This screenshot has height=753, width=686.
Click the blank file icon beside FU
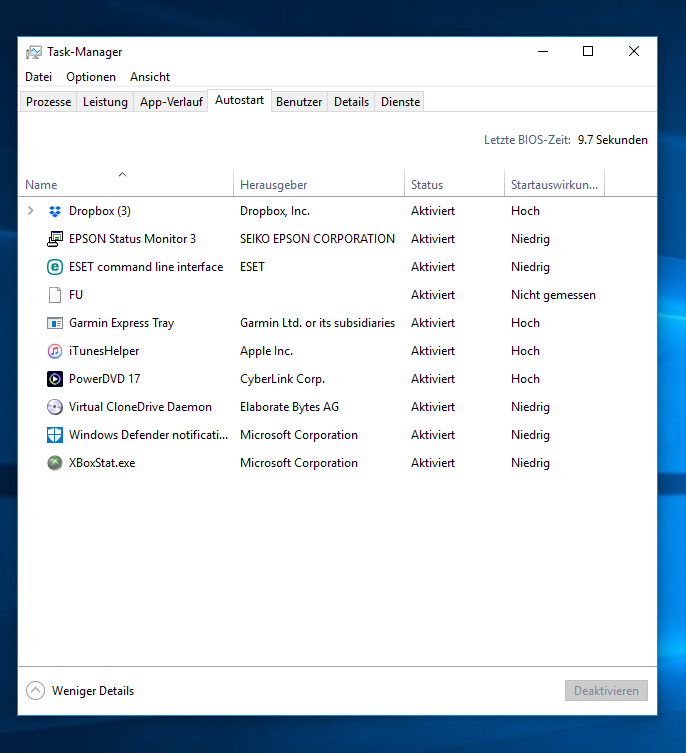point(55,295)
